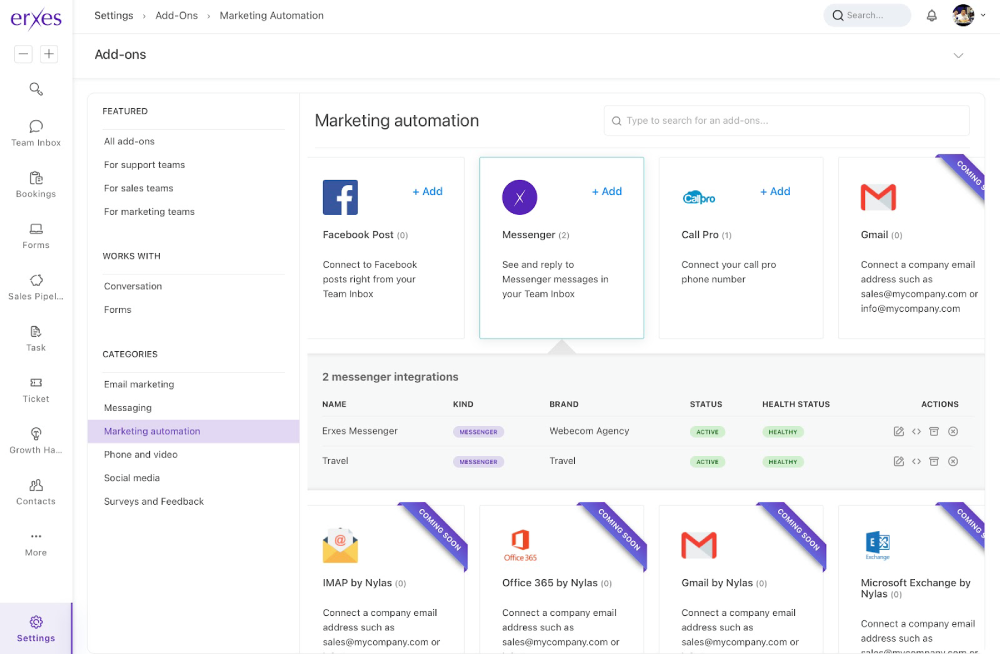This screenshot has height=654, width=1000.
Task: Click the IMAP by Nylas envelope icon
Action: 340,546
